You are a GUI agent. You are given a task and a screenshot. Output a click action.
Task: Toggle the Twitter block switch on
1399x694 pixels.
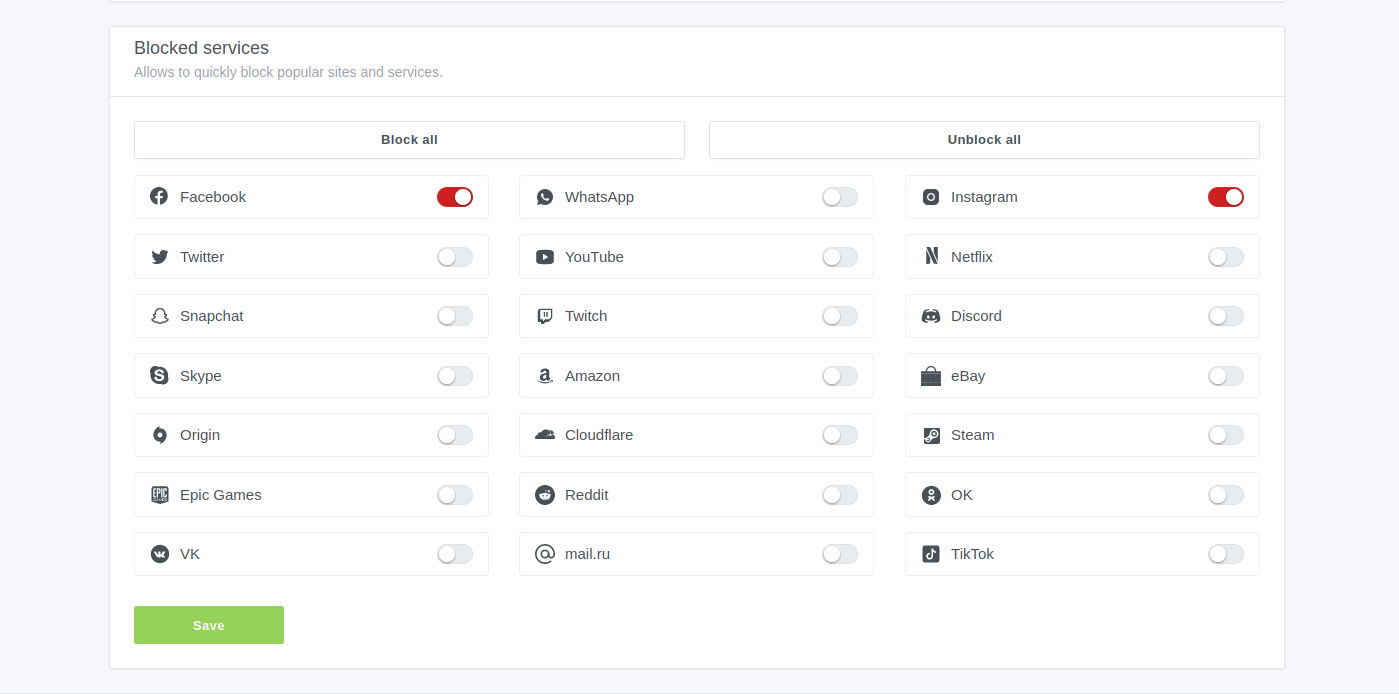[x=455, y=257]
